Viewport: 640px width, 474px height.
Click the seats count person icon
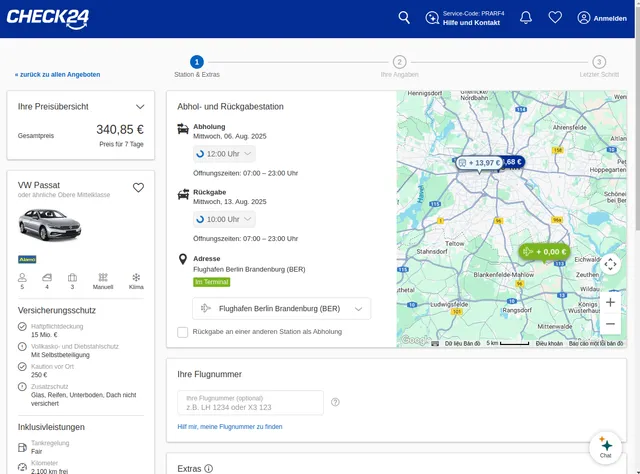click(x=22, y=278)
